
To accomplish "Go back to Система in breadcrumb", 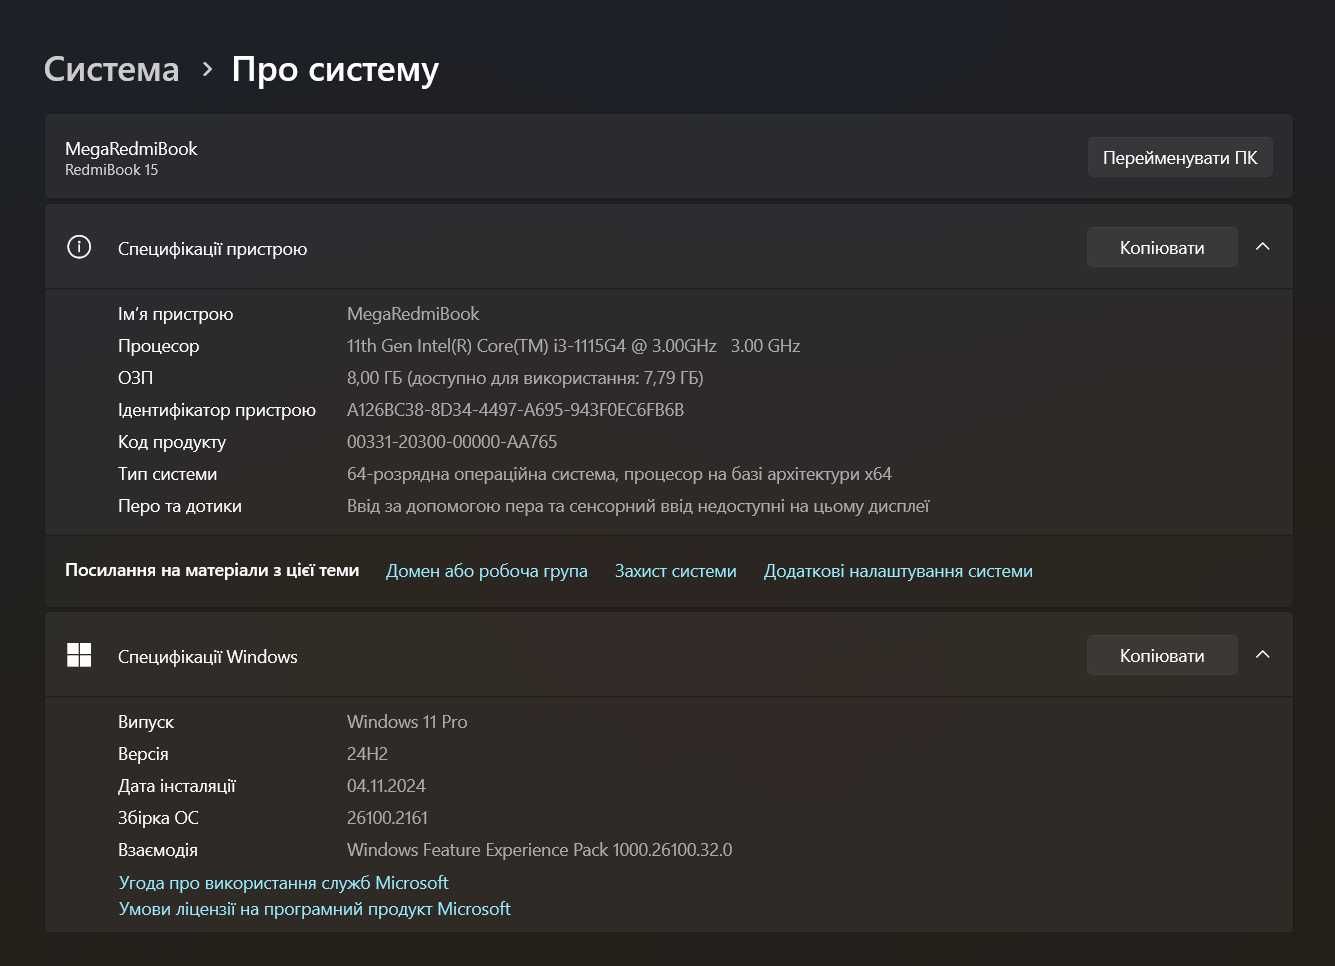I will [112, 69].
